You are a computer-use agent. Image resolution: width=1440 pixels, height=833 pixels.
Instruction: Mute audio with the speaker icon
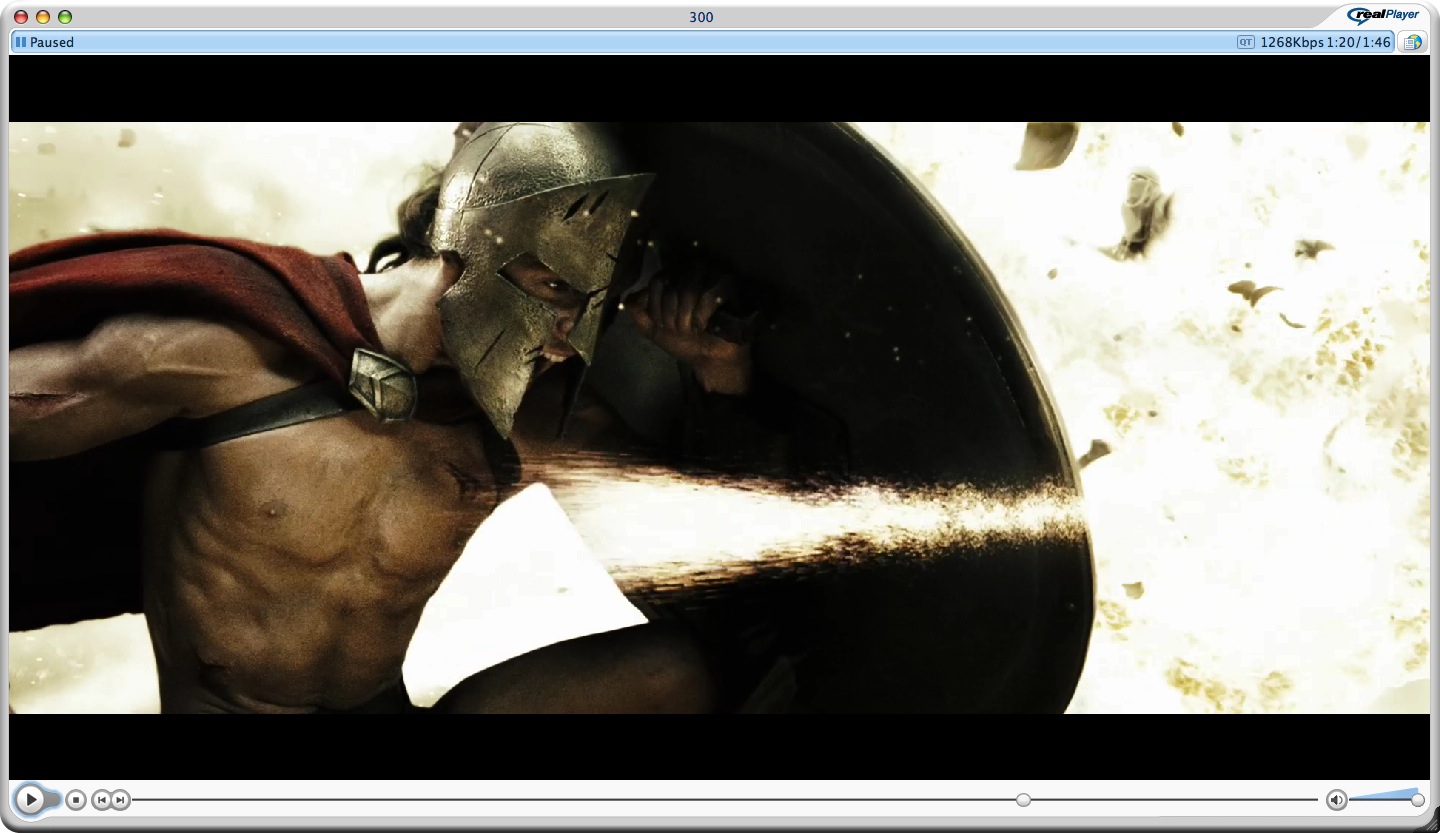point(1337,800)
